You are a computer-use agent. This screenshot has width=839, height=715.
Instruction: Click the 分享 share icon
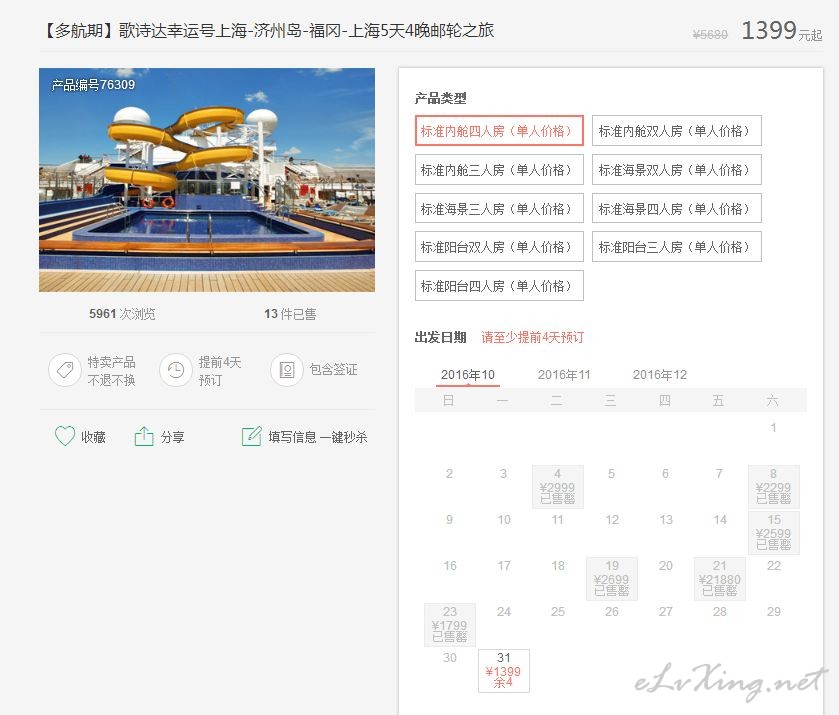[143, 437]
